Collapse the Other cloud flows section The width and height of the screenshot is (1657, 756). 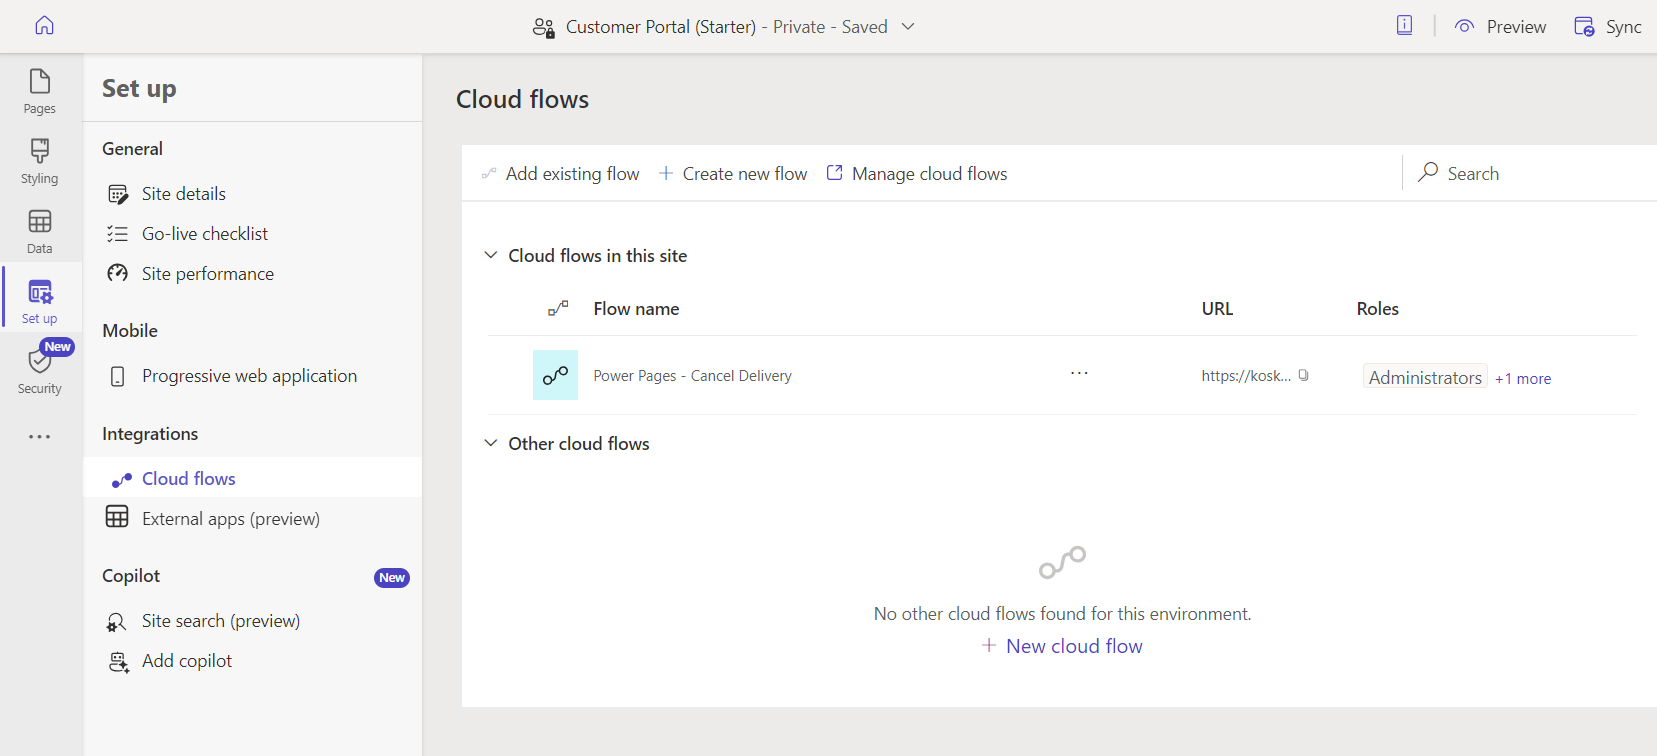tap(491, 443)
